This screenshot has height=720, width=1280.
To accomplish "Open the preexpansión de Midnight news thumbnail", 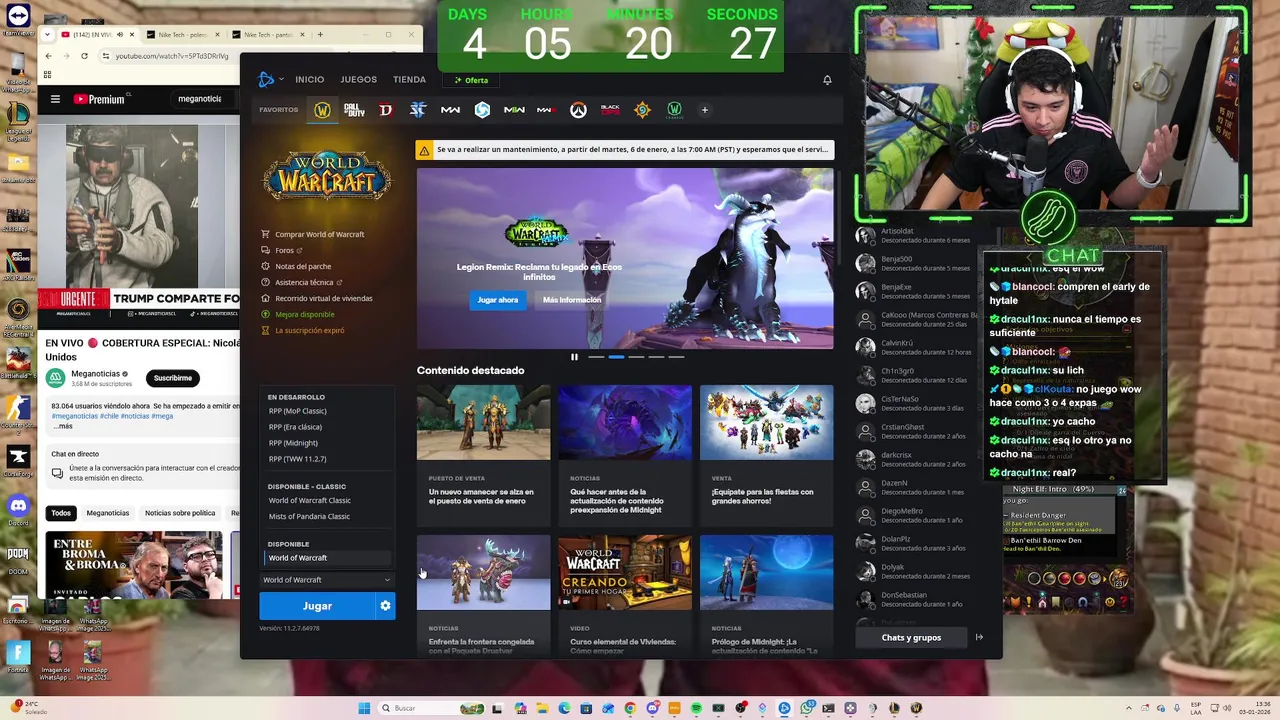I will click(625, 423).
